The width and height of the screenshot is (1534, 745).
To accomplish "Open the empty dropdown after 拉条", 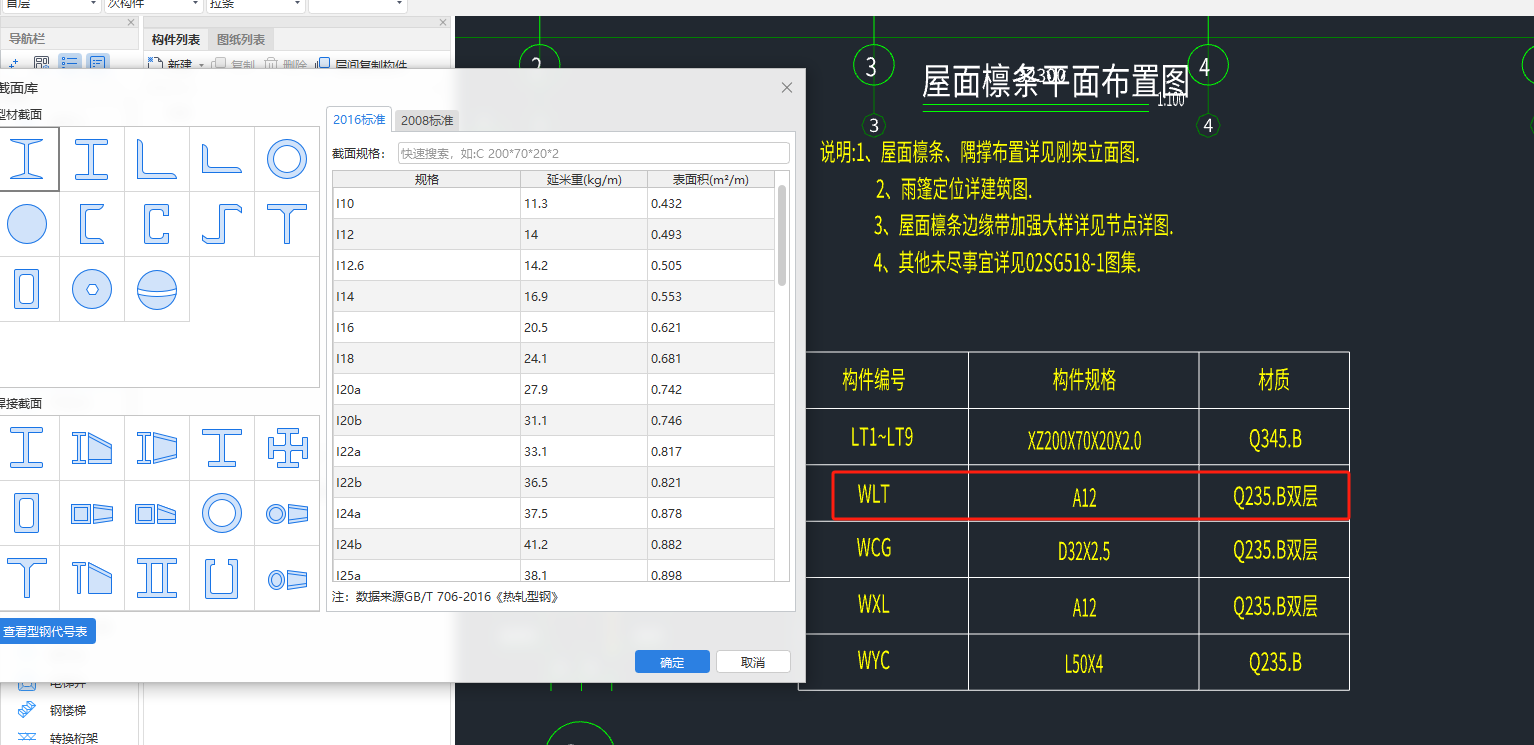I will click(357, 5).
